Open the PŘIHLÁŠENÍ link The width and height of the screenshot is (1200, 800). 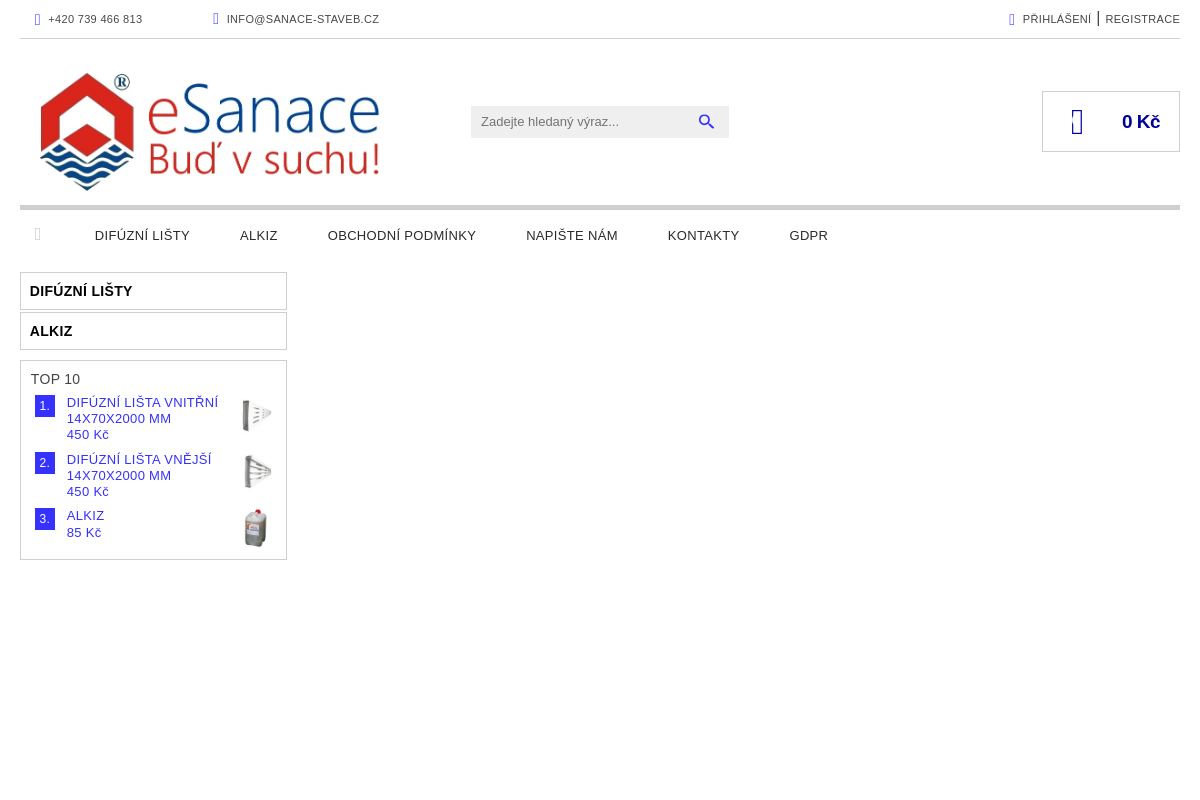(x=1056, y=18)
